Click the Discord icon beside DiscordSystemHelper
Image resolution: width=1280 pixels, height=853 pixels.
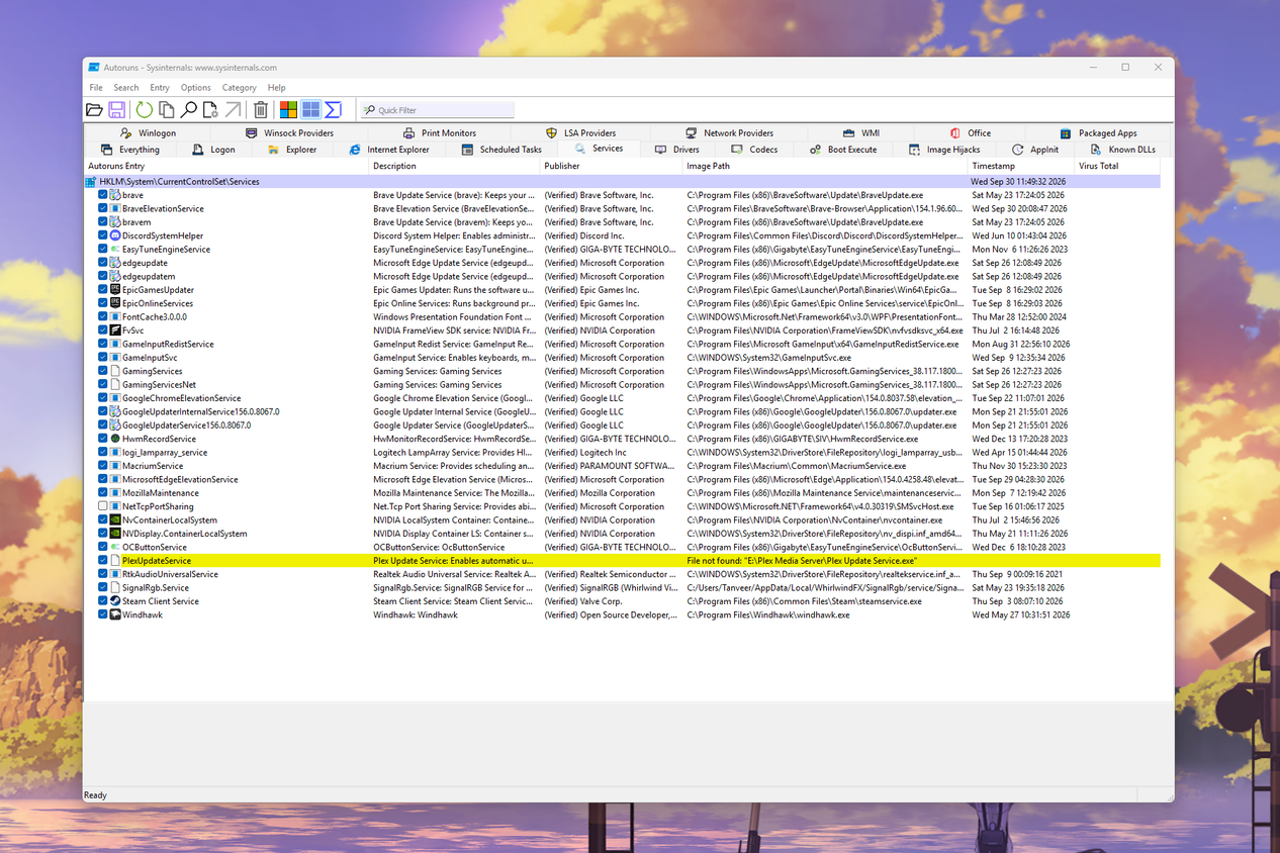(x=115, y=236)
